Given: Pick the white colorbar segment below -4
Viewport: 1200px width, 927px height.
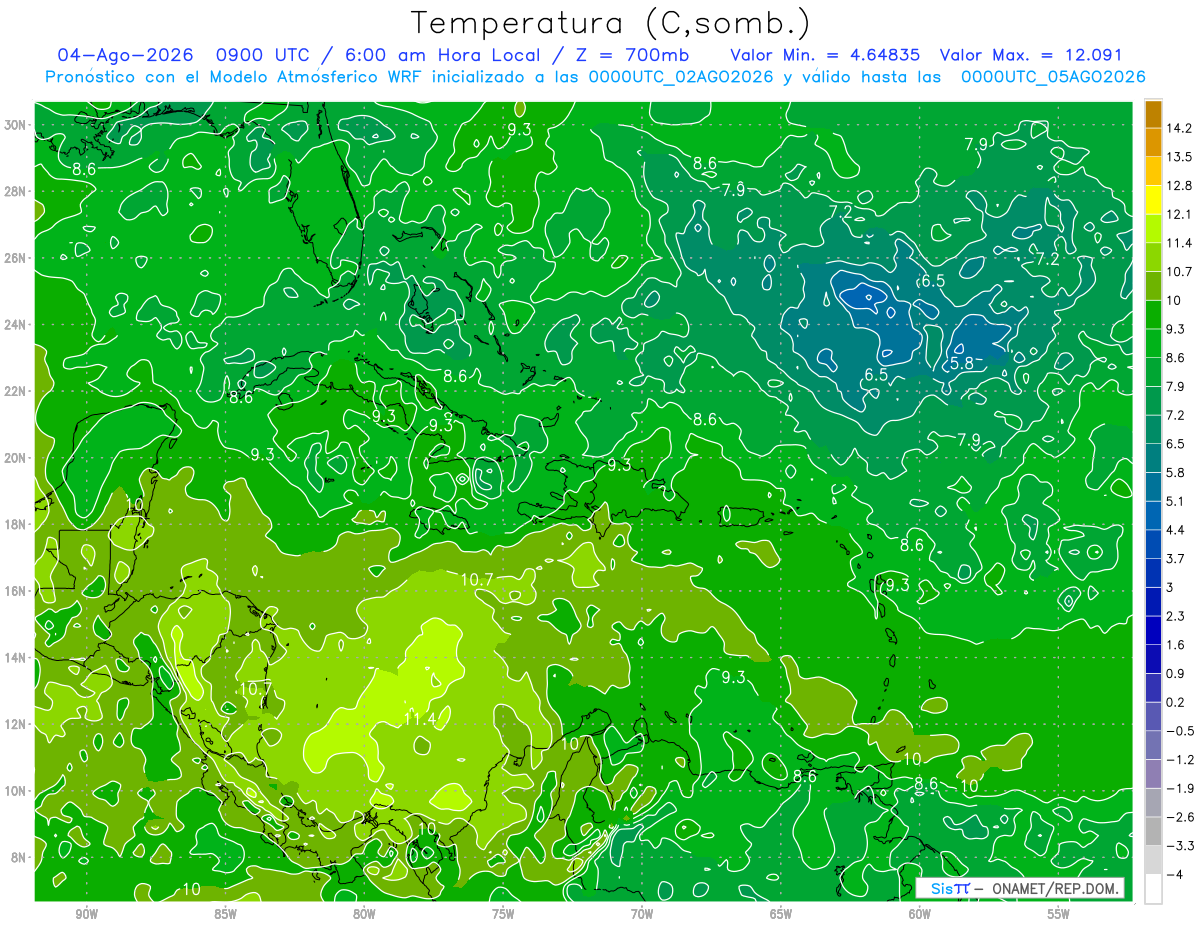Looking at the screenshot, I should (1153, 888).
